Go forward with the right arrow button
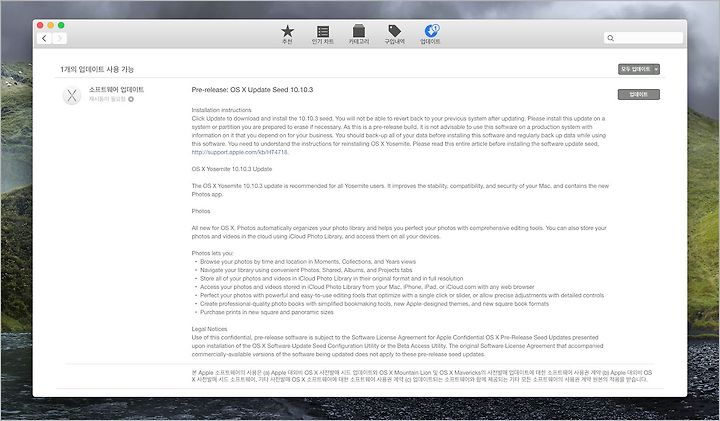This screenshot has width=720, height=421. (59, 39)
